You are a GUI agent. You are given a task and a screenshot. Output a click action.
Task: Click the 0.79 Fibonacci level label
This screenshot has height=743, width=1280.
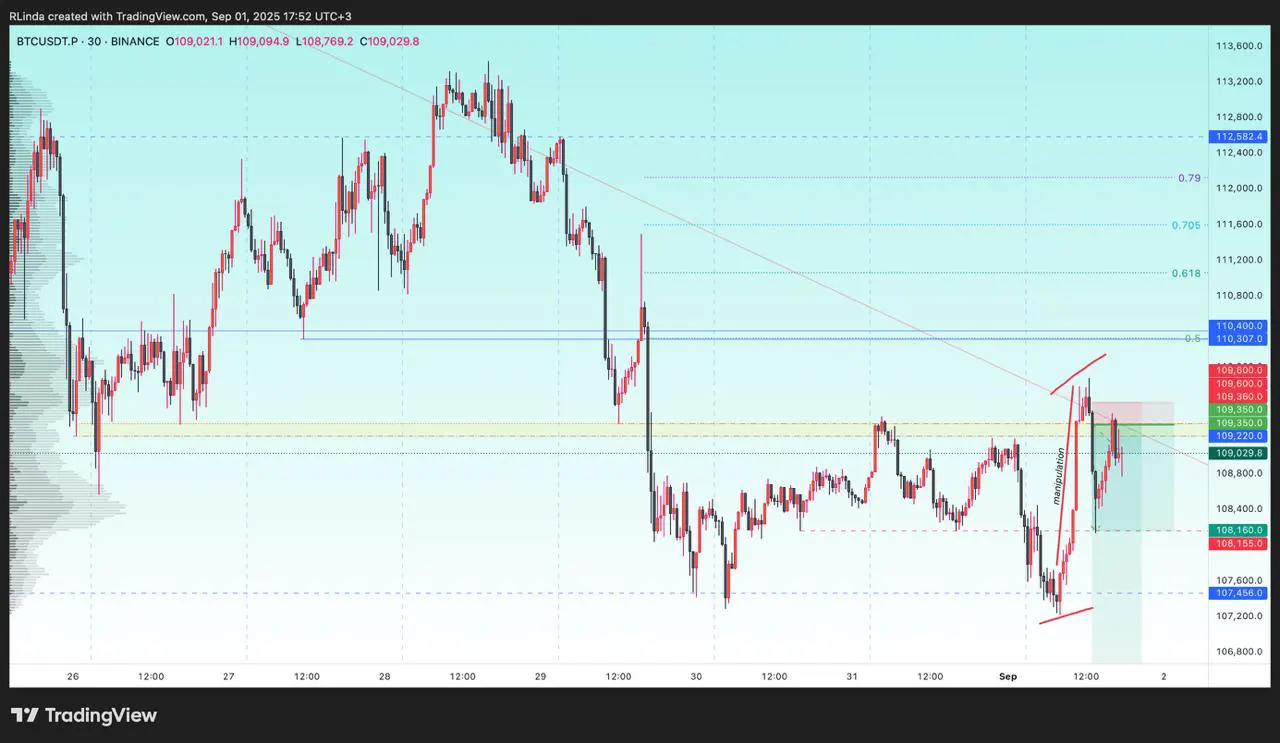click(1189, 178)
